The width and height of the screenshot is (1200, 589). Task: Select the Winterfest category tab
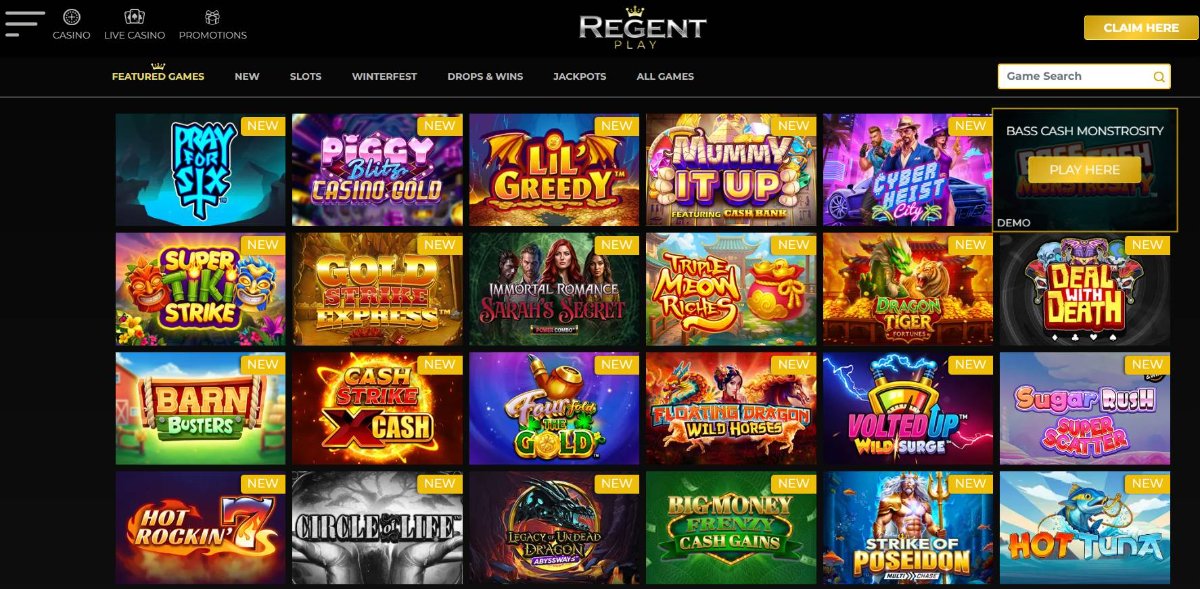(x=384, y=76)
